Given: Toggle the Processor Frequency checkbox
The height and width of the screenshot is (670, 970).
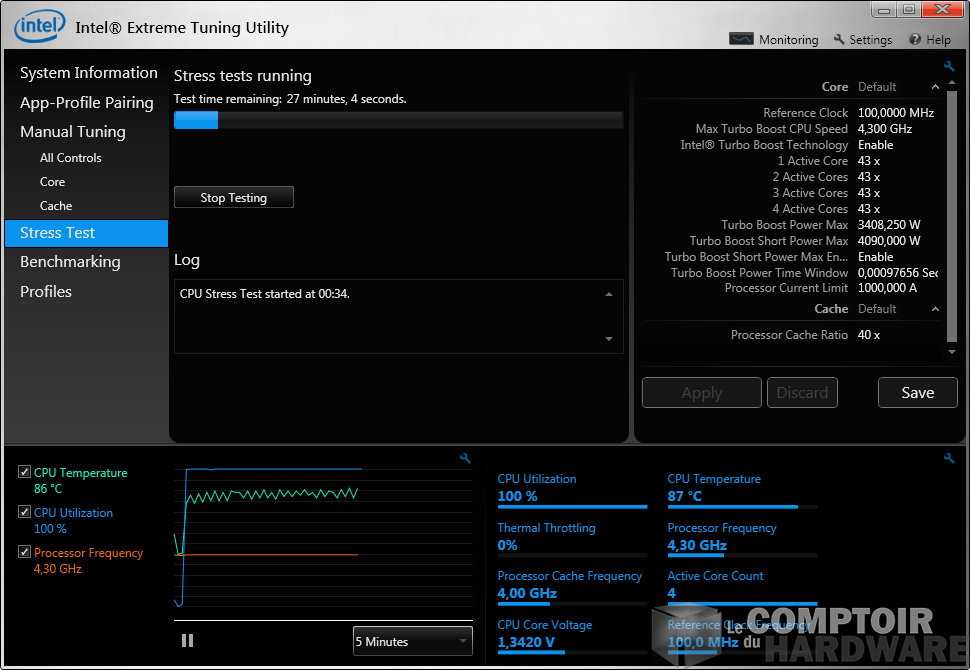Looking at the screenshot, I should click(x=23, y=551).
